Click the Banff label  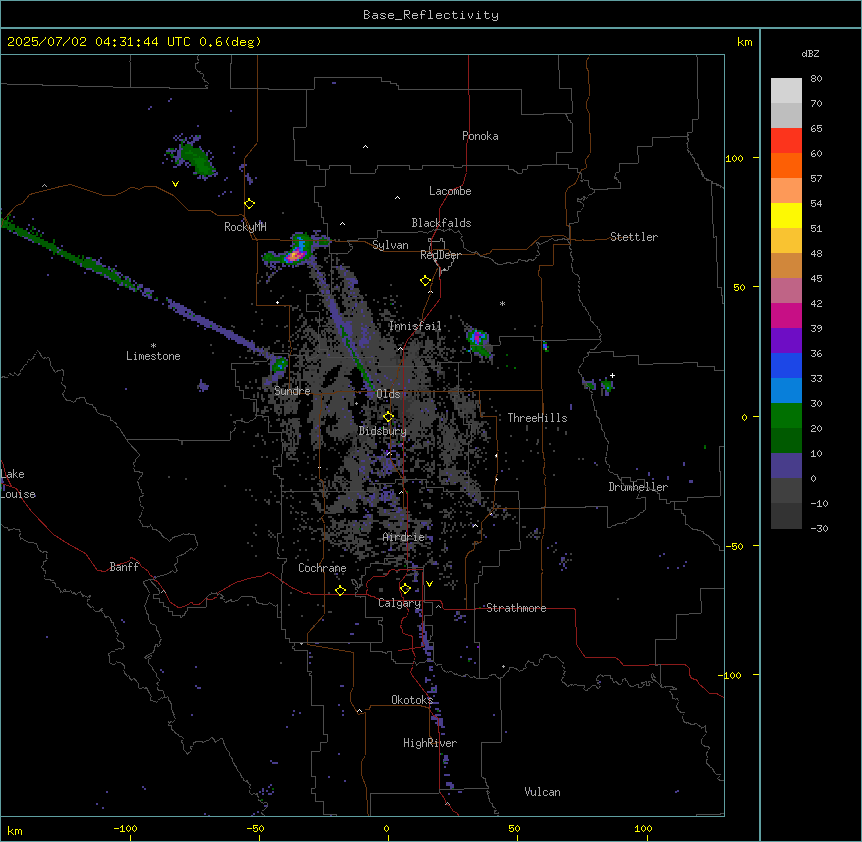tap(124, 567)
